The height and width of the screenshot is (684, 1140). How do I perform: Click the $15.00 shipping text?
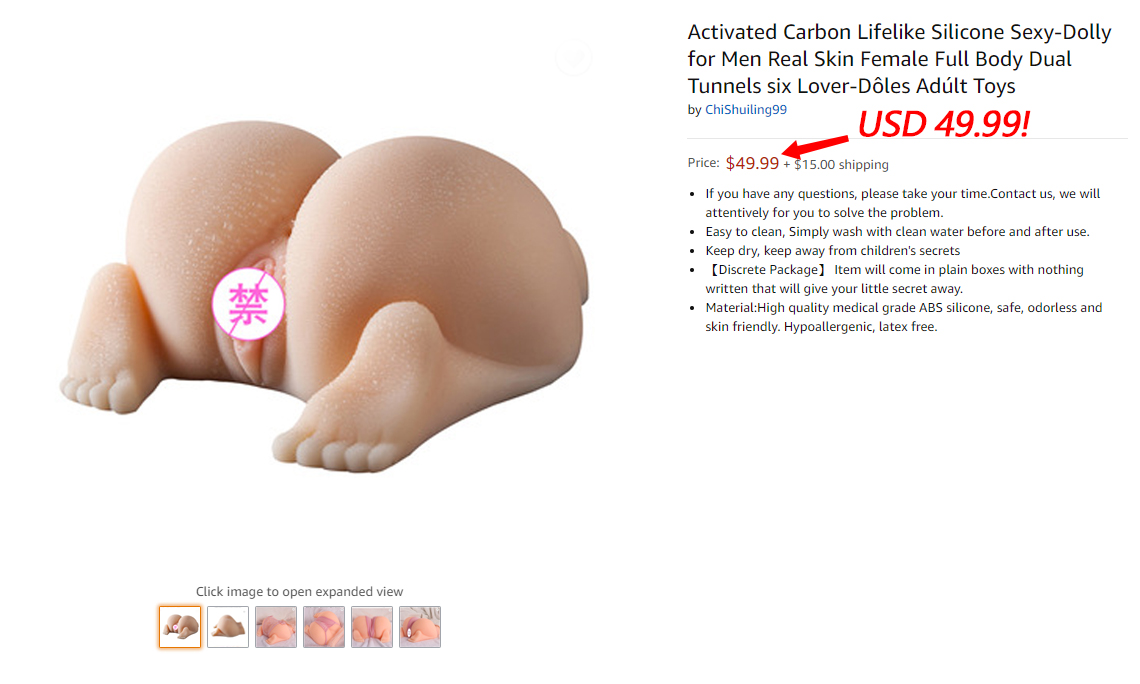click(841, 164)
